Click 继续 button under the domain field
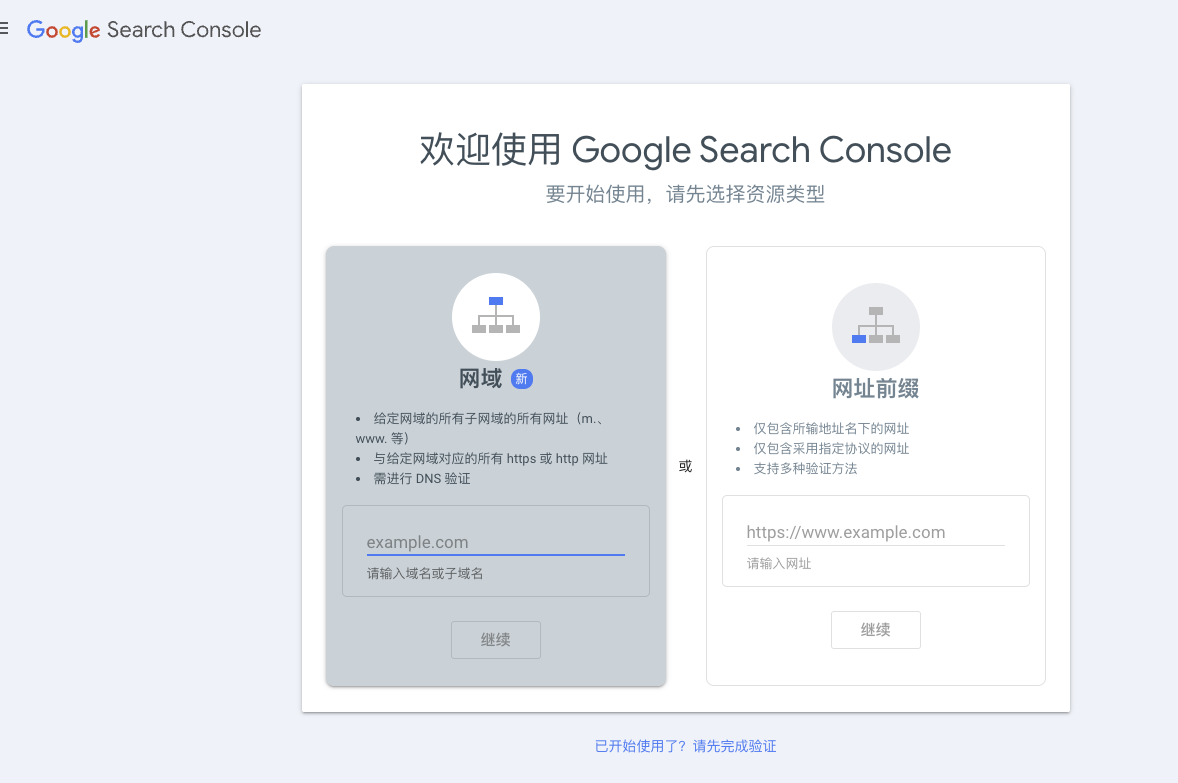 pyautogui.click(x=496, y=640)
